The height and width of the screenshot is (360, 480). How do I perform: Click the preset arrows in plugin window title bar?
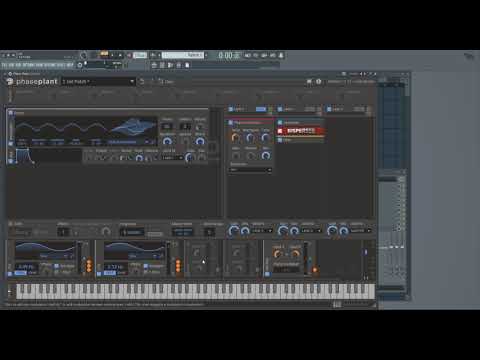click(x=362, y=74)
